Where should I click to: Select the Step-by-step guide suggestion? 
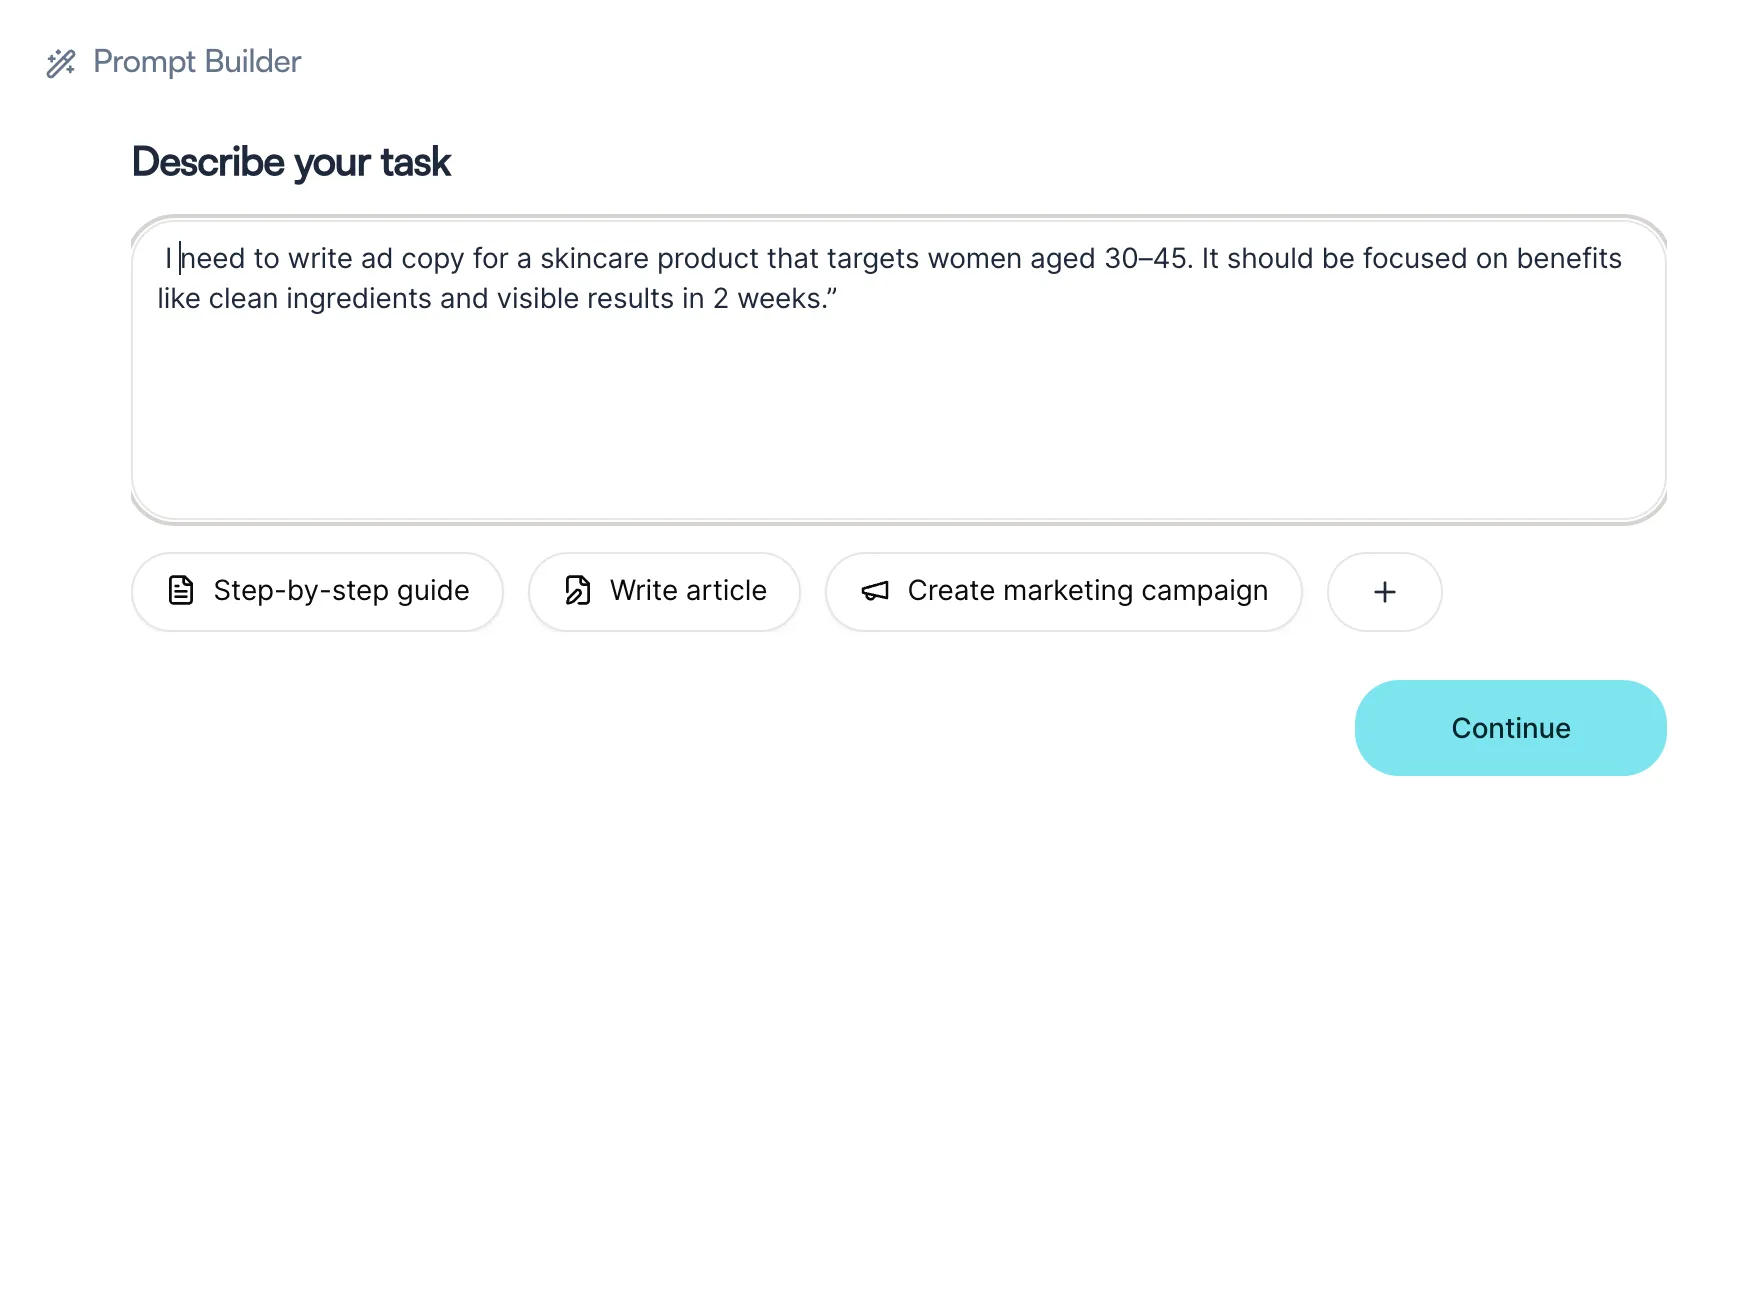[317, 592]
